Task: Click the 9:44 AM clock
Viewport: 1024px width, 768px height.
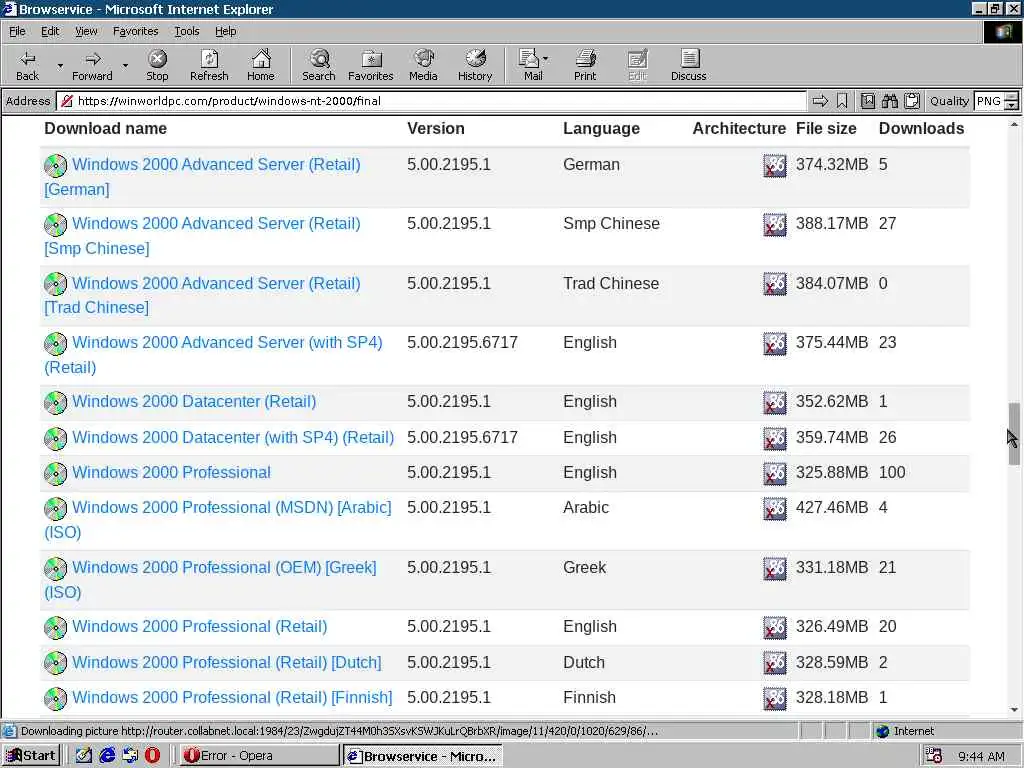Action: (x=981, y=756)
